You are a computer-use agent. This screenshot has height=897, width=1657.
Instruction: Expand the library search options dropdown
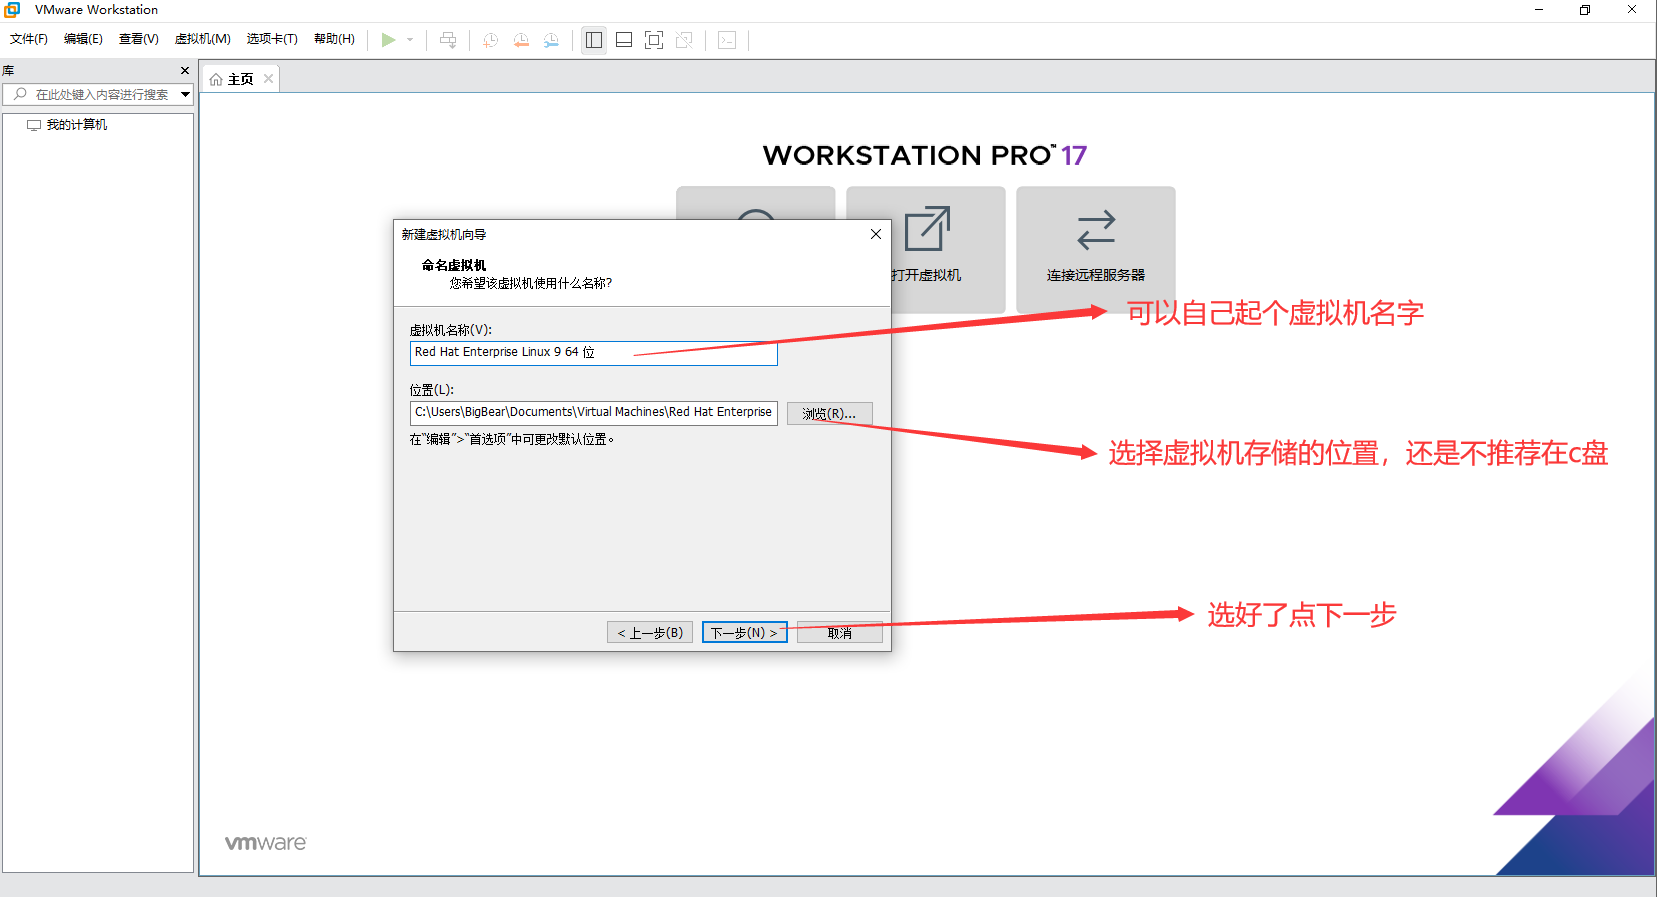coord(185,94)
